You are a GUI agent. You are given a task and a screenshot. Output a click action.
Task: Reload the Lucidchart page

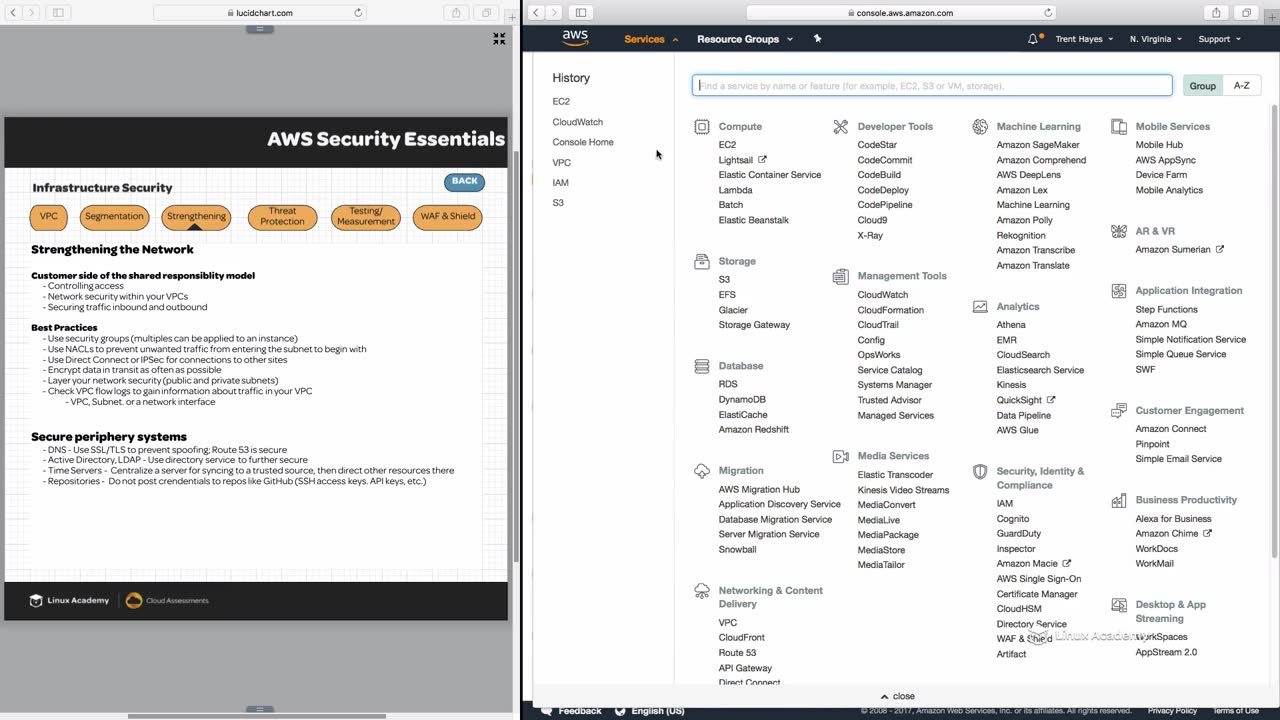click(358, 13)
